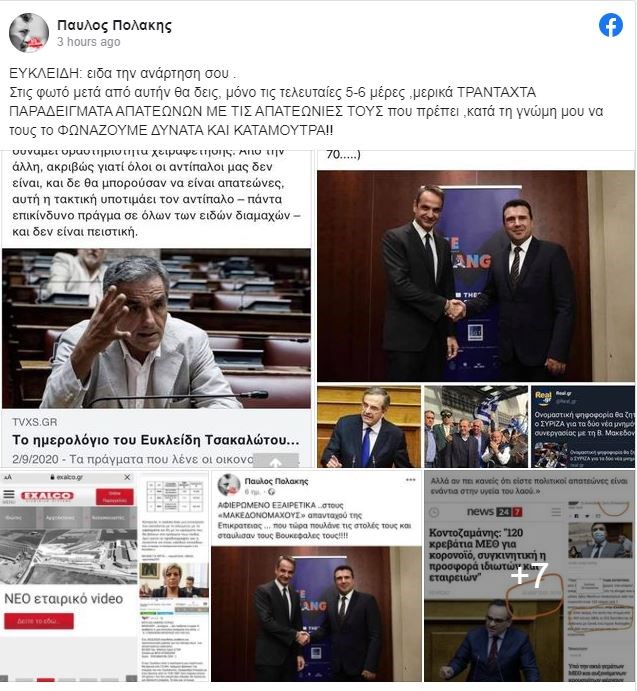Click the '3 hours ago' timestamp
637x691 pixels.
pyautogui.click(x=89, y=42)
